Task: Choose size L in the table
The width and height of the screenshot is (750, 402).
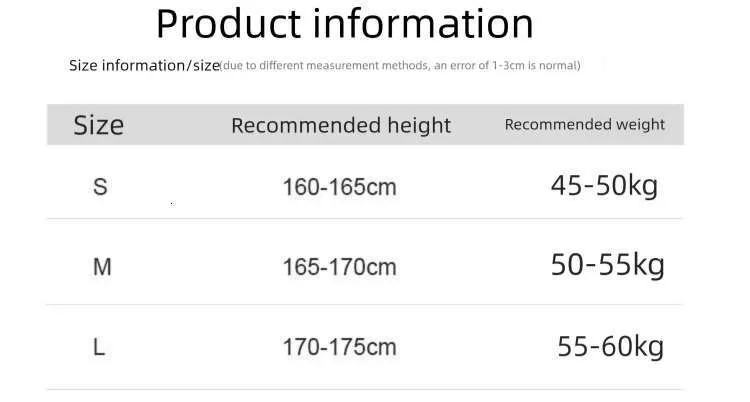Action: click(99, 347)
